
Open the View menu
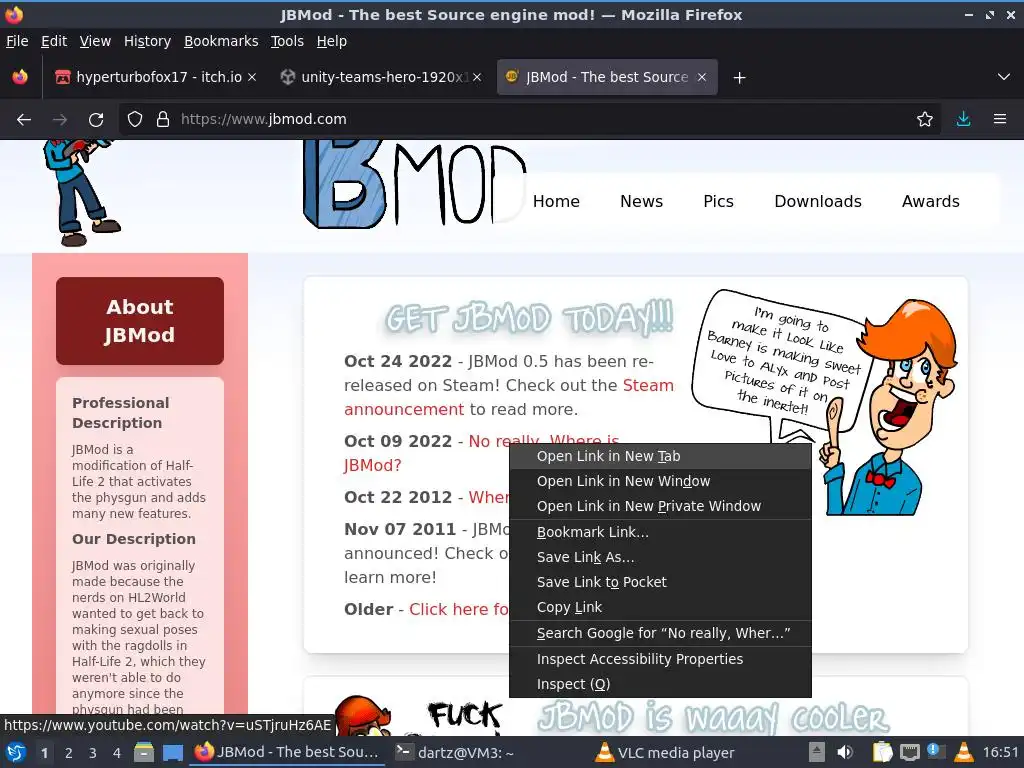pos(95,41)
